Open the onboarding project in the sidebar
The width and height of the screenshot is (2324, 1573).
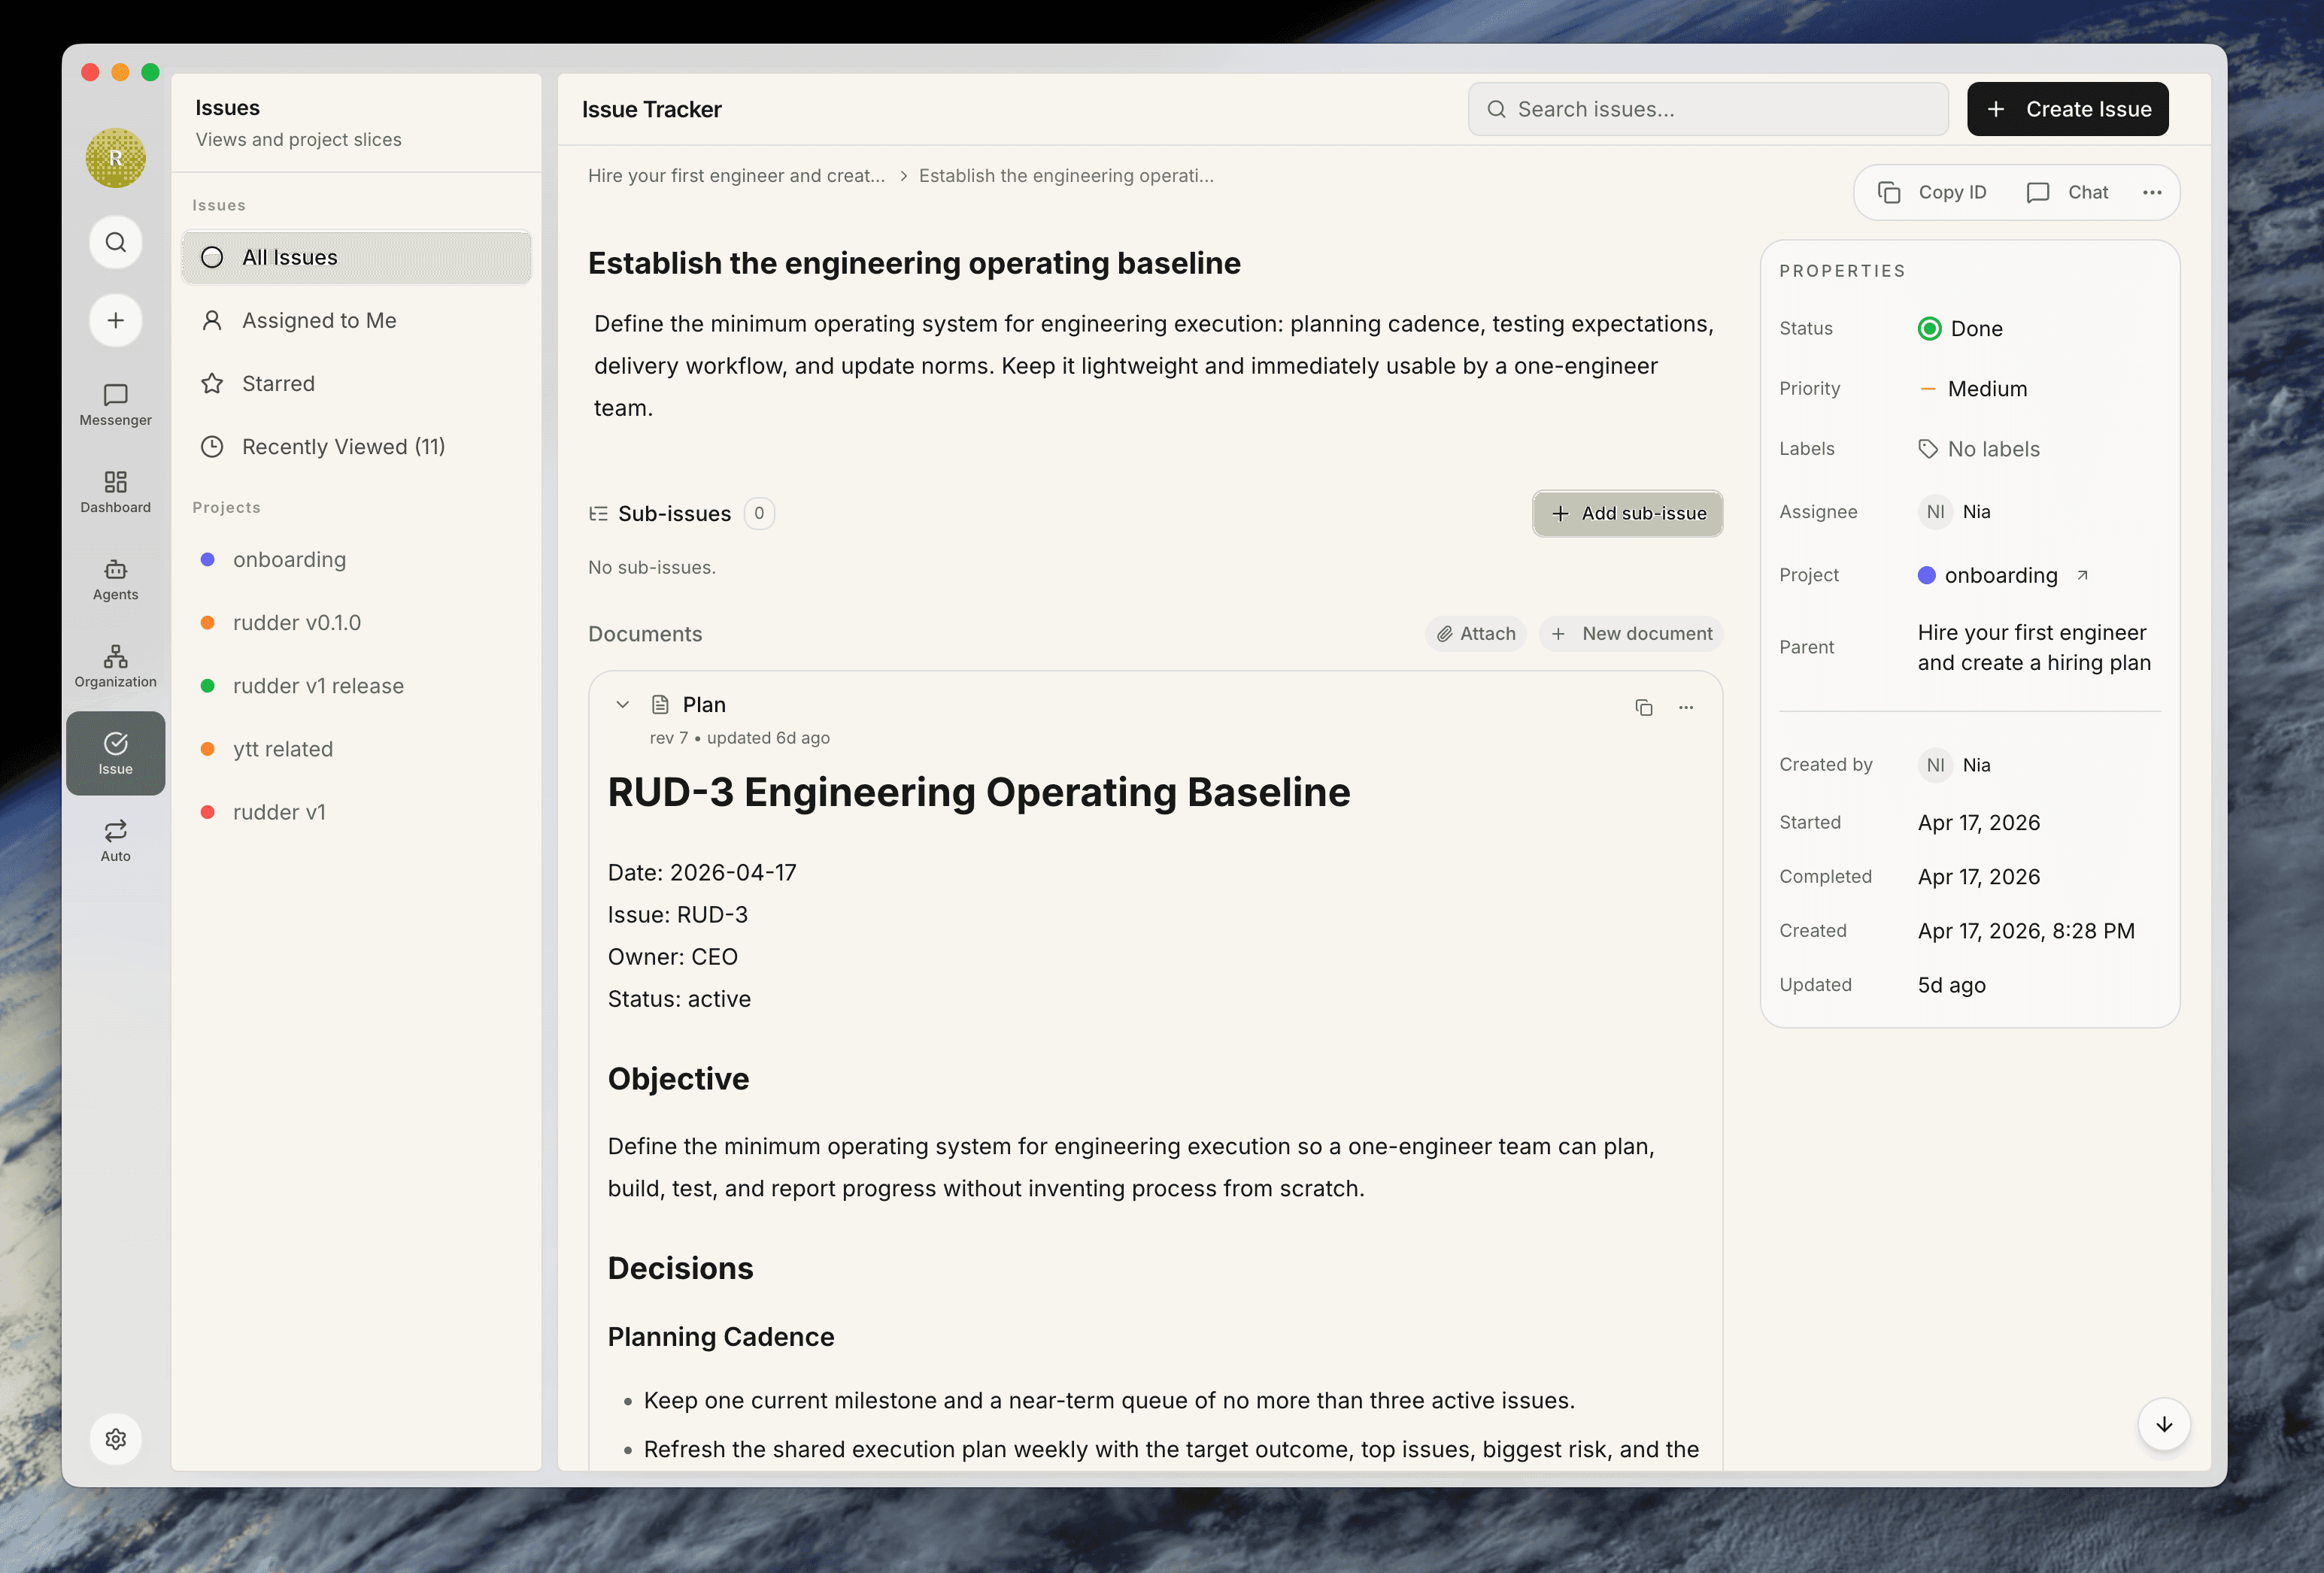tap(356, 559)
